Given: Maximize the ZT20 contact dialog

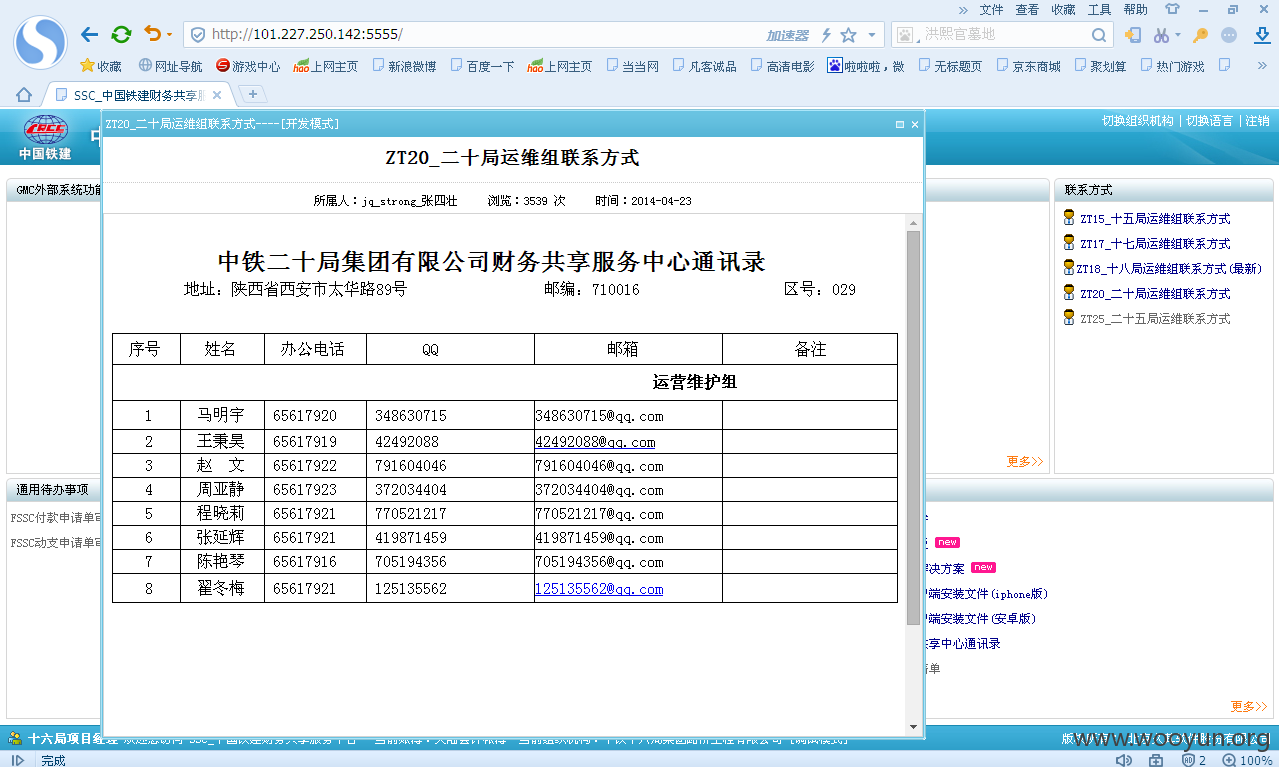Looking at the screenshot, I should point(900,125).
